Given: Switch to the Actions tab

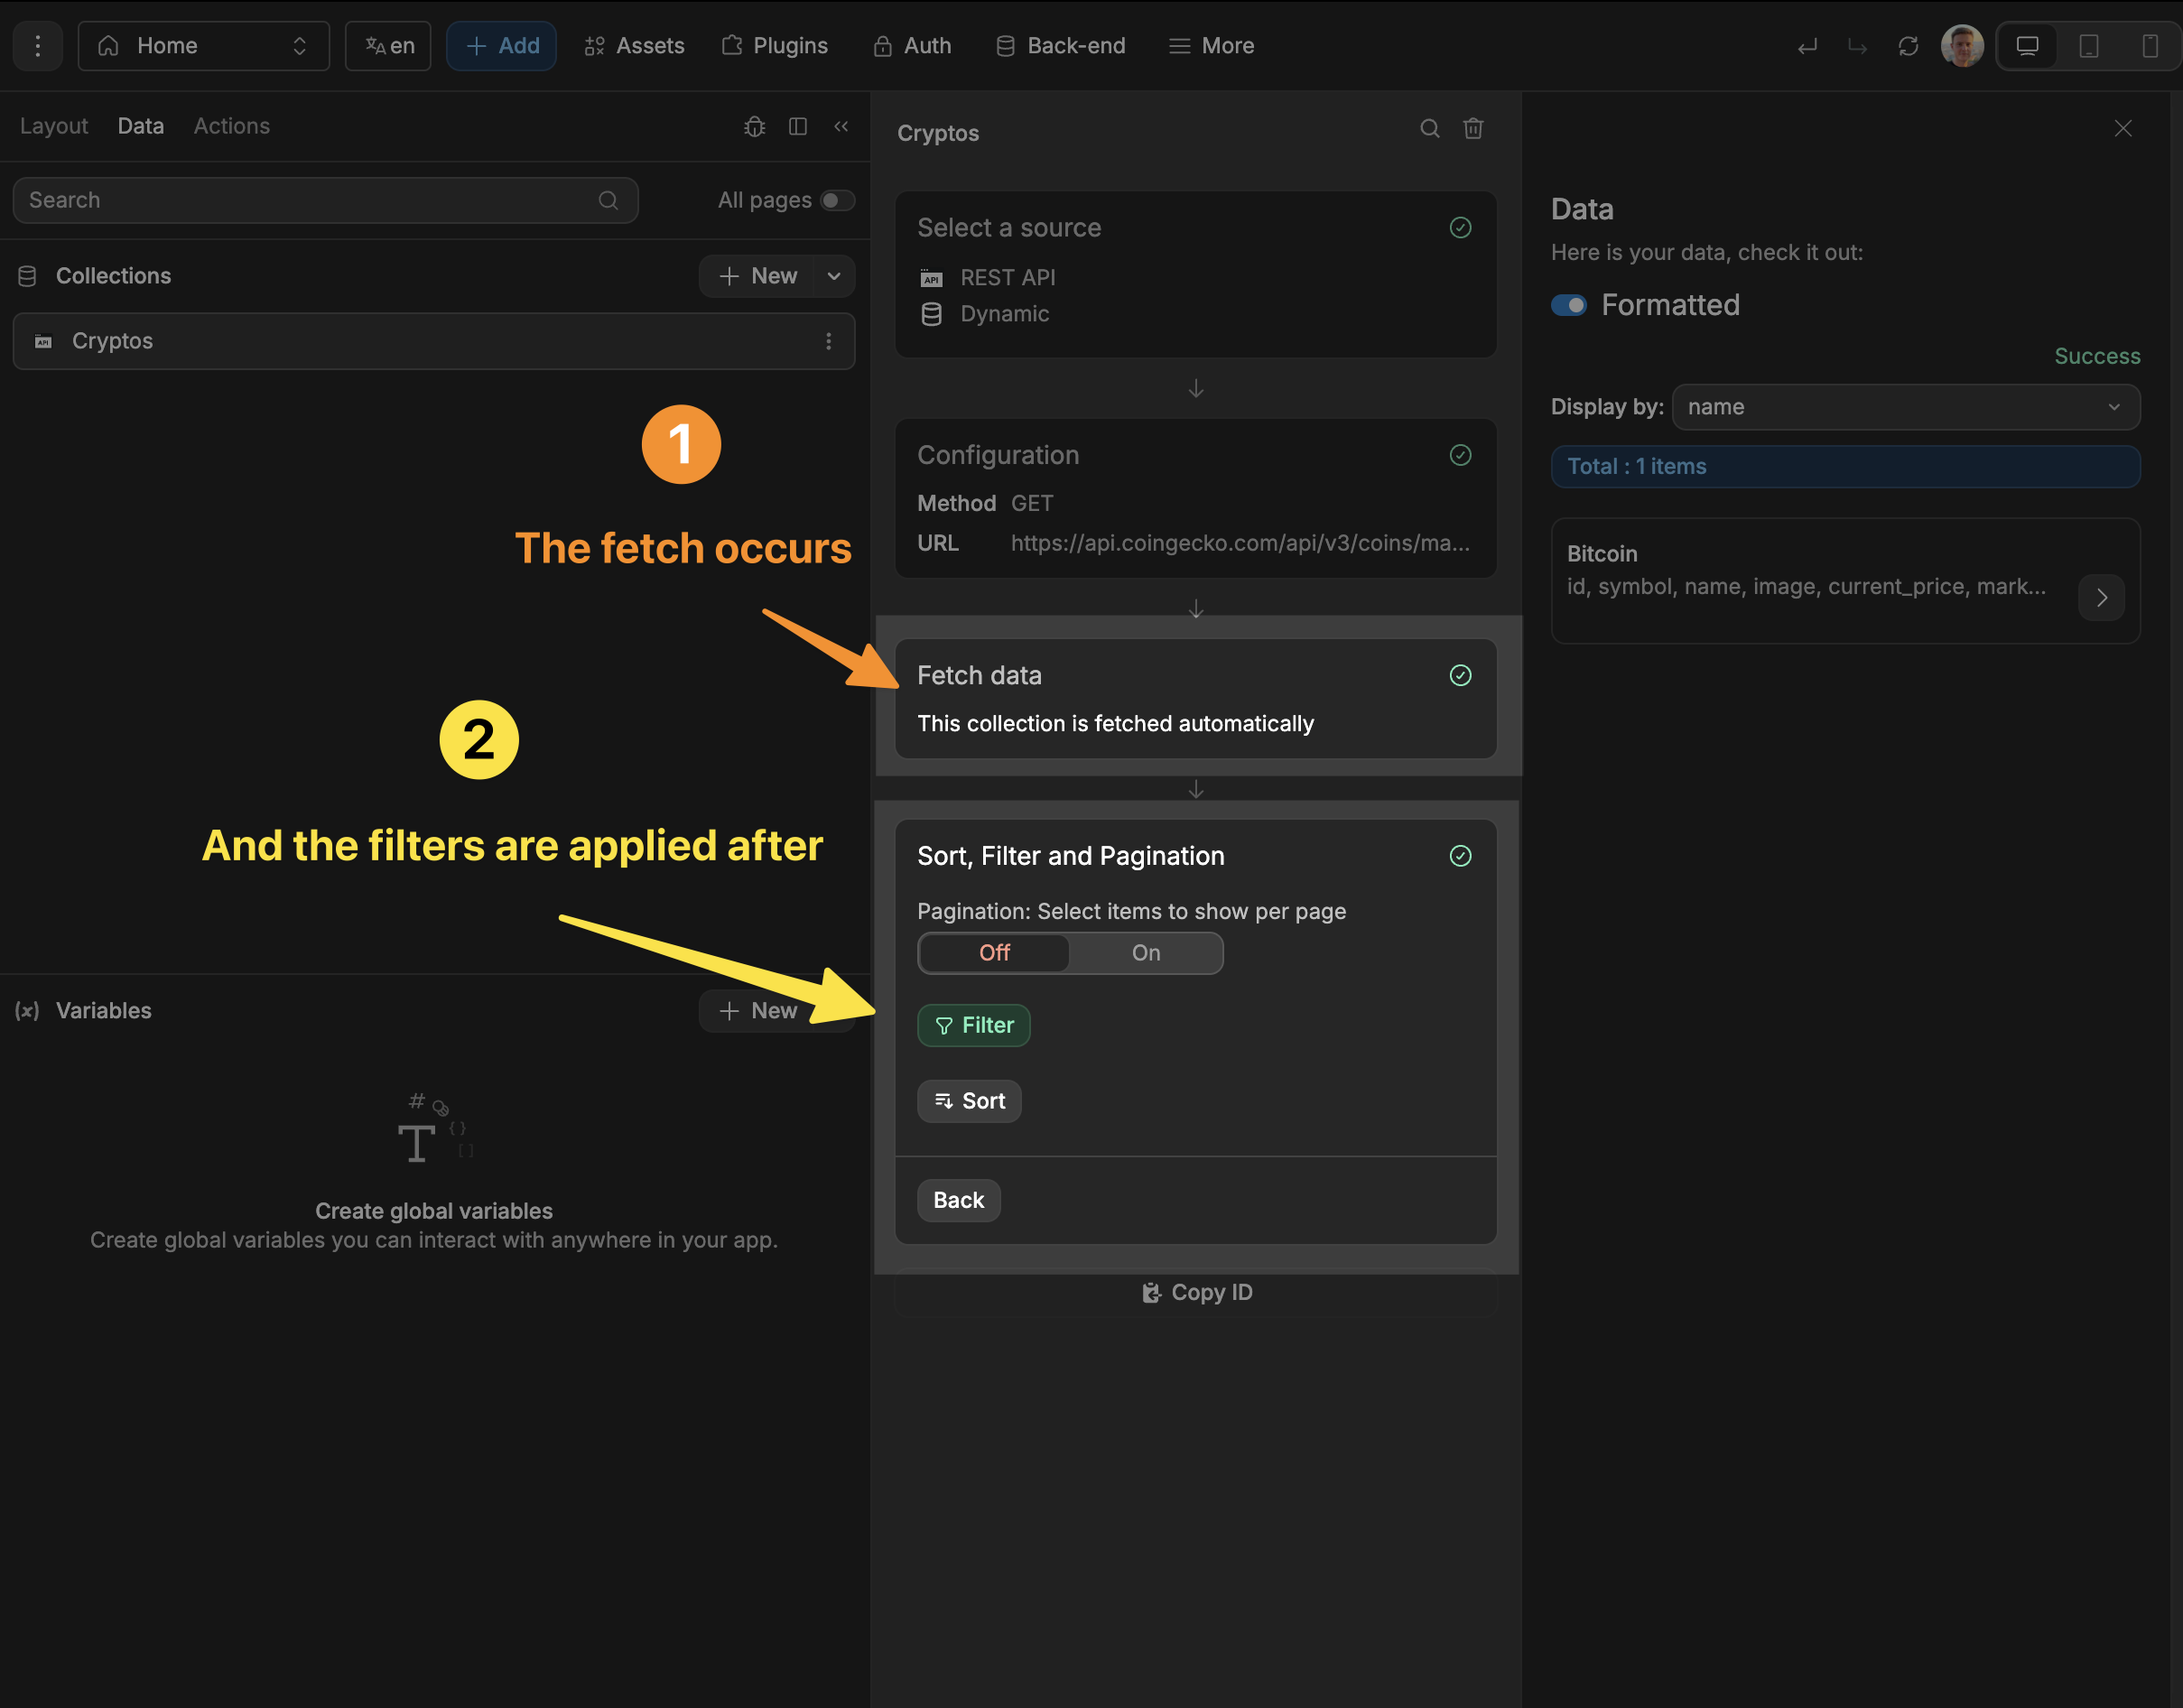Looking at the screenshot, I should point(231,127).
